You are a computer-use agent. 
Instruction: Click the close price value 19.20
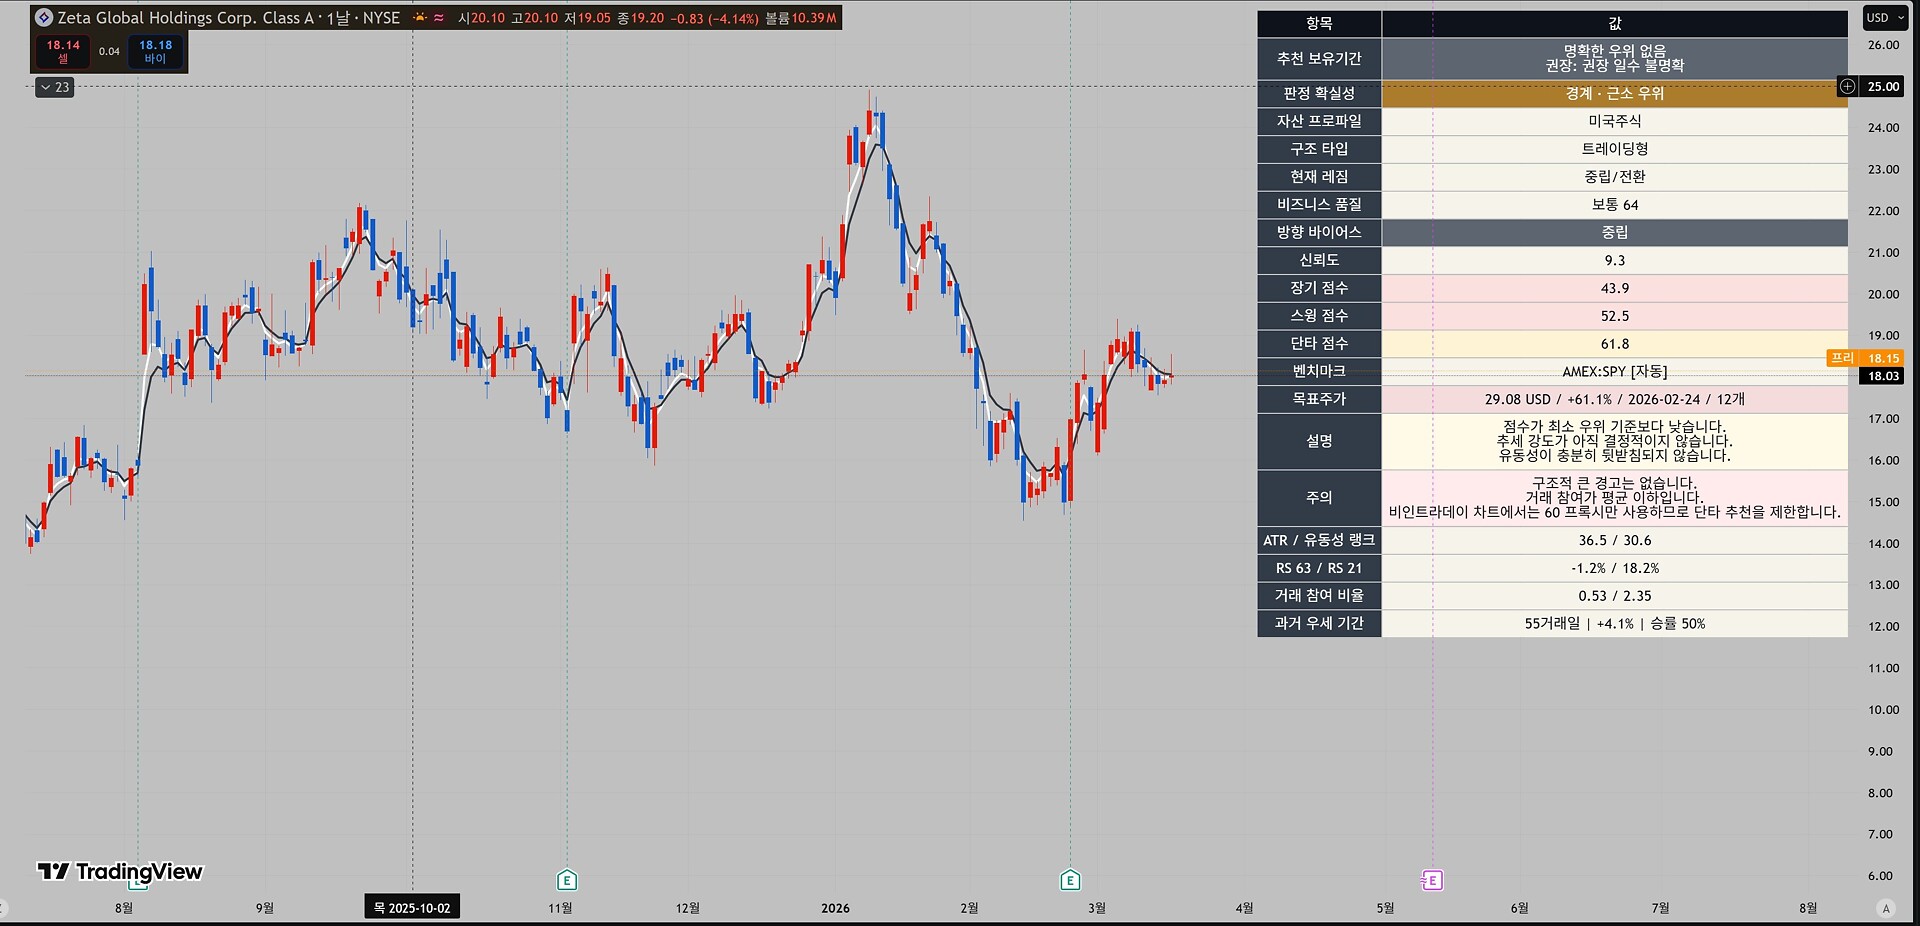[x=647, y=18]
